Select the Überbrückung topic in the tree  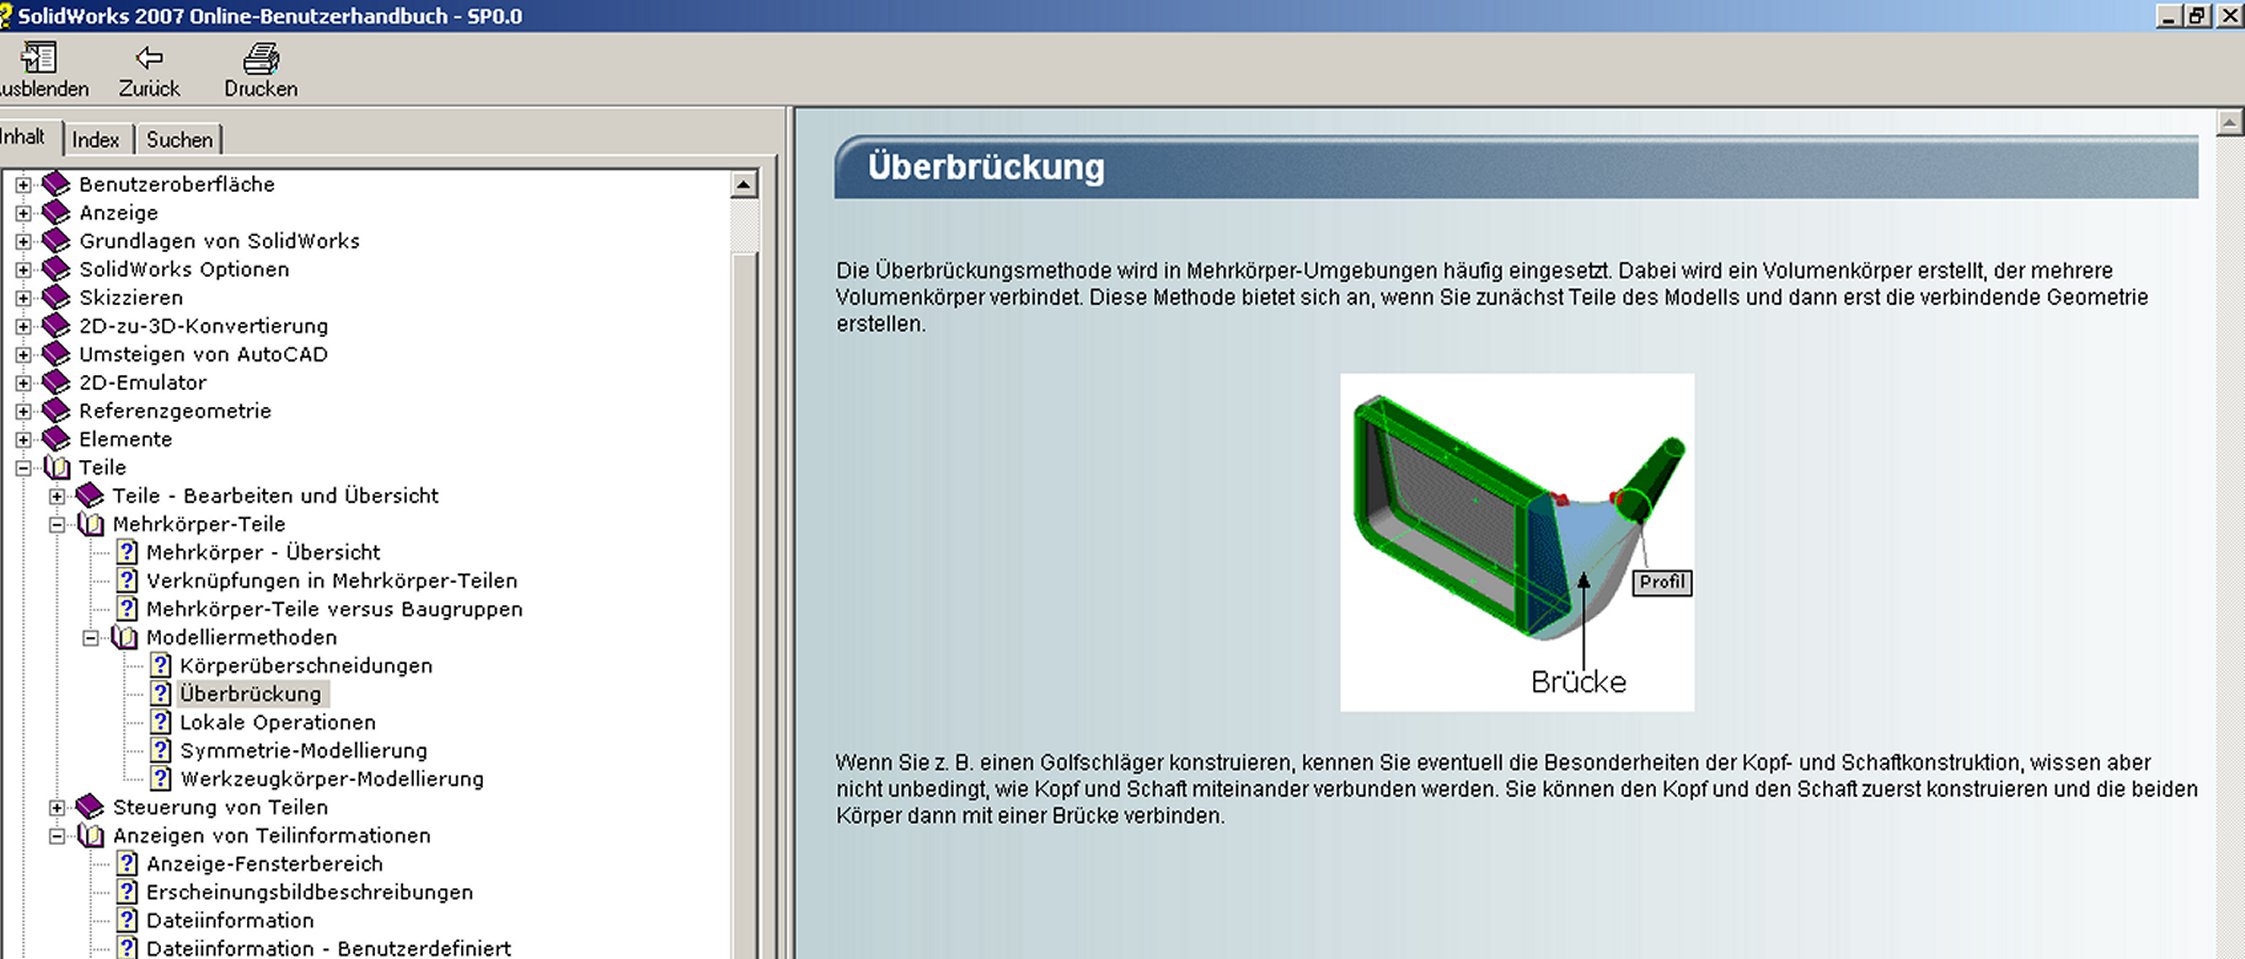pyautogui.click(x=251, y=694)
